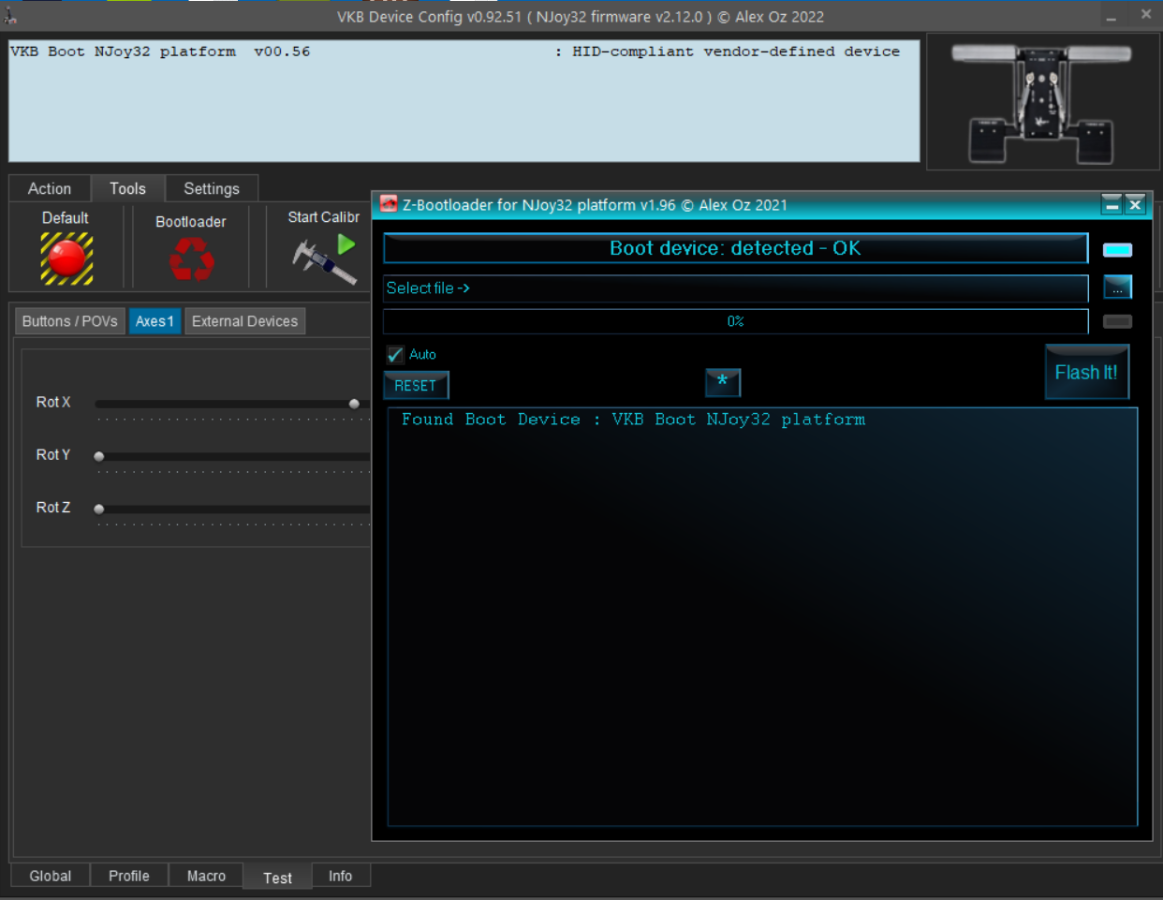Click the 0% flash progress bar
This screenshot has width=1163, height=900.
click(736, 321)
